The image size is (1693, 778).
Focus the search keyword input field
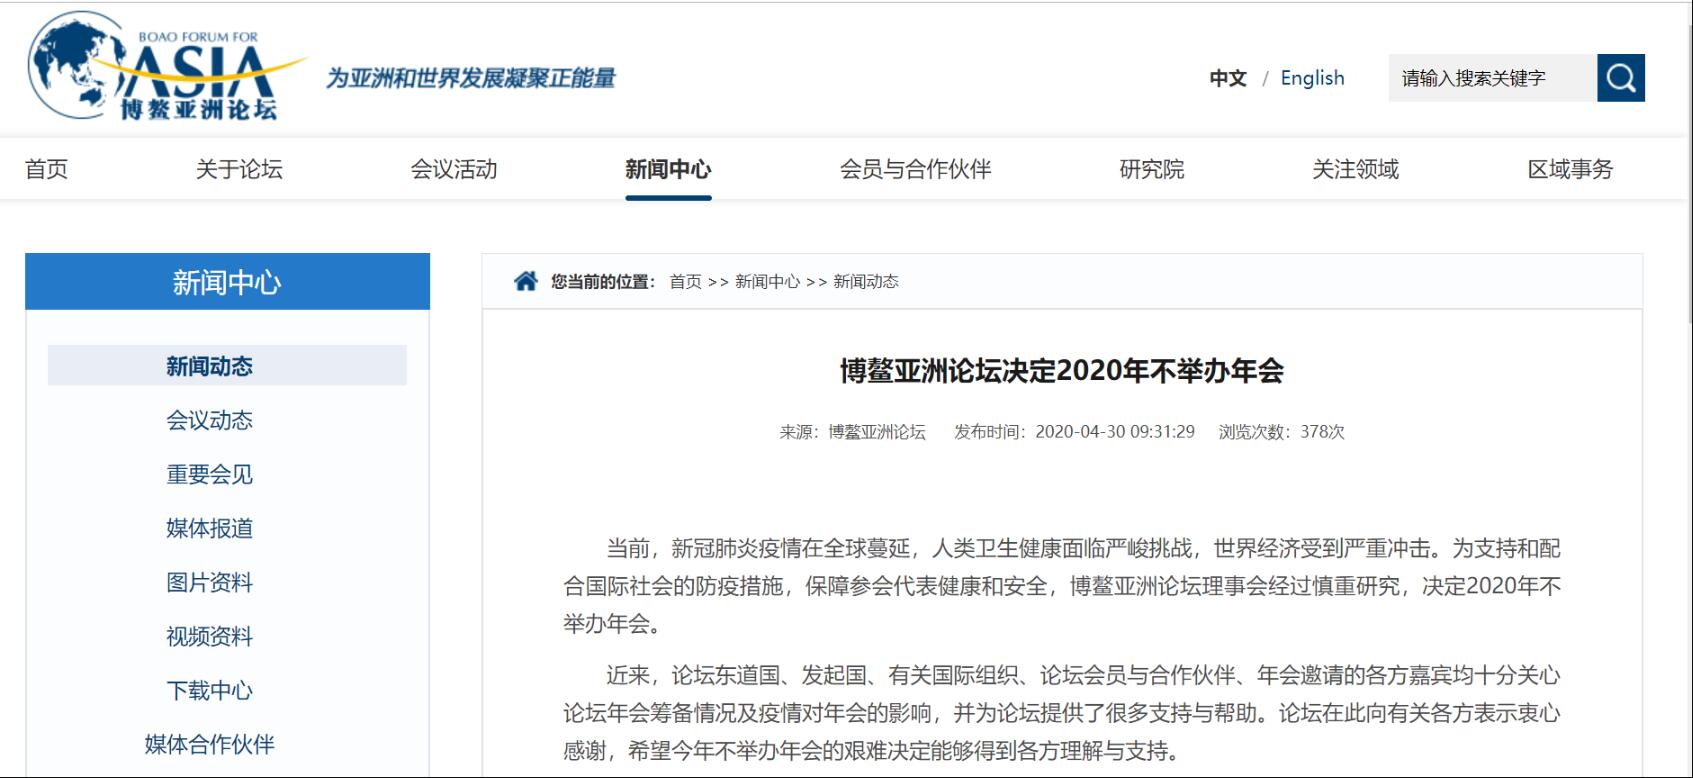click(1492, 78)
